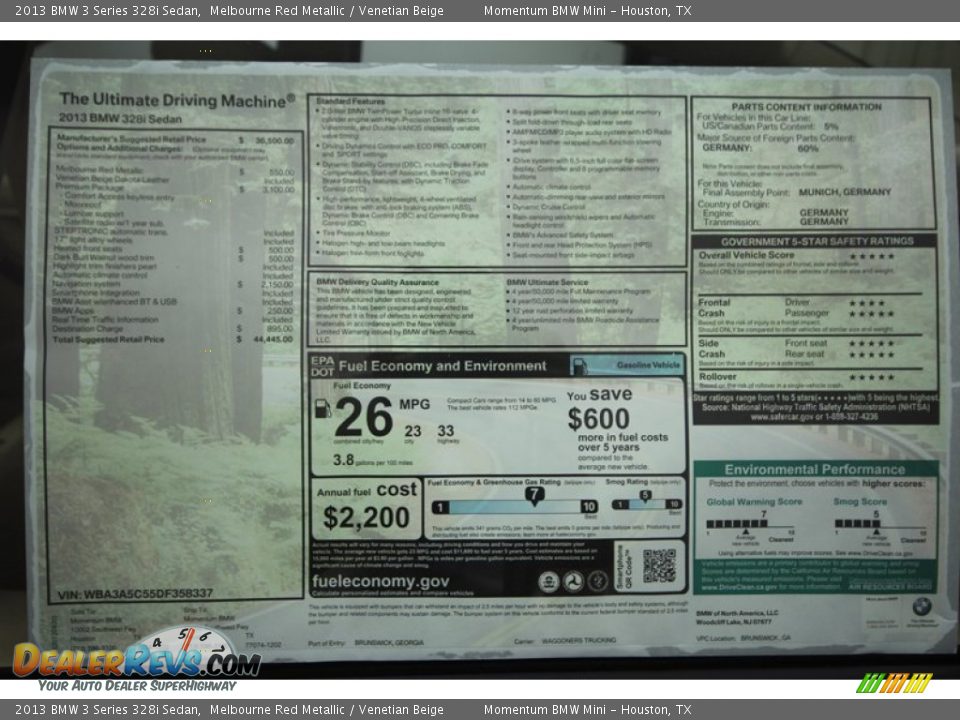Click the 23 city MPG value

413,431
